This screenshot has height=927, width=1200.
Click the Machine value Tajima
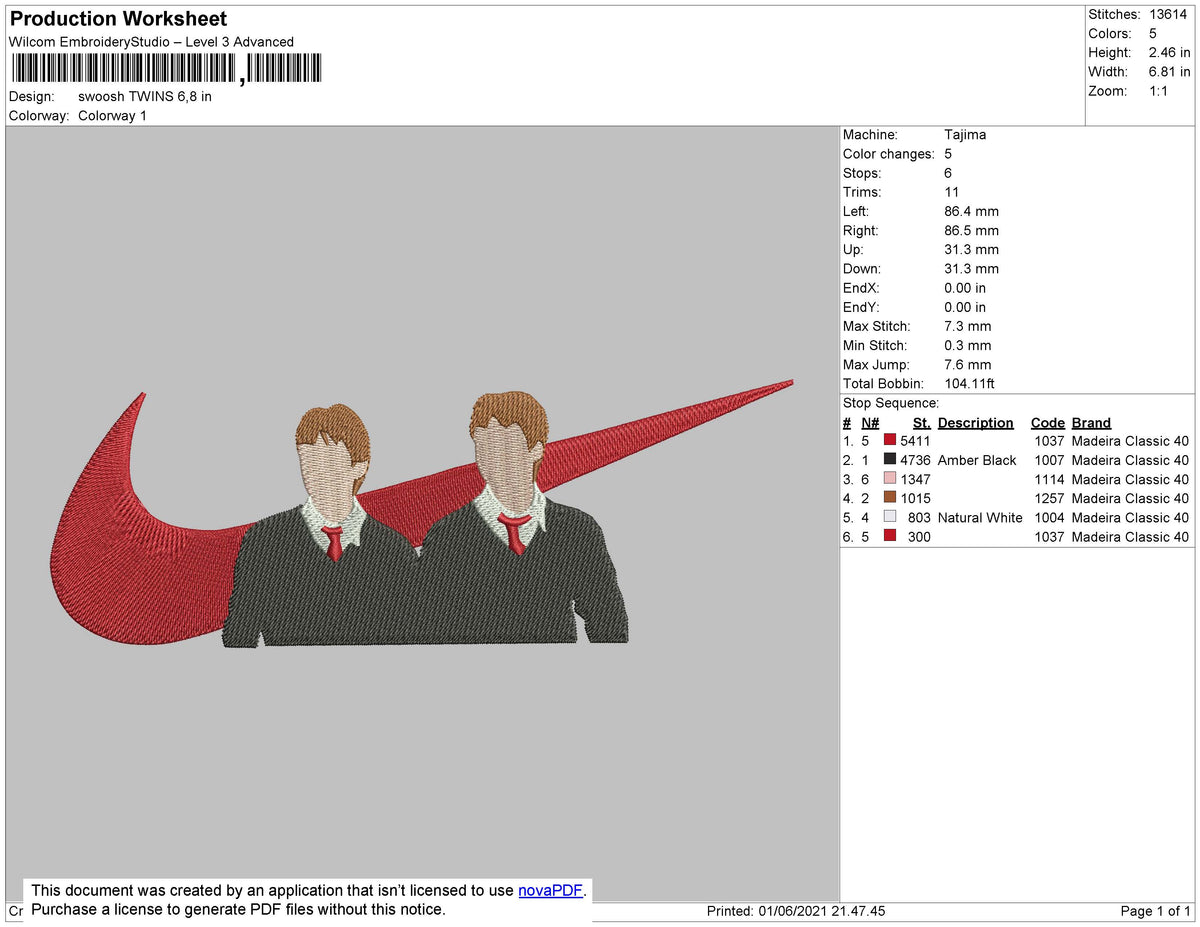pyautogui.click(x=965, y=134)
